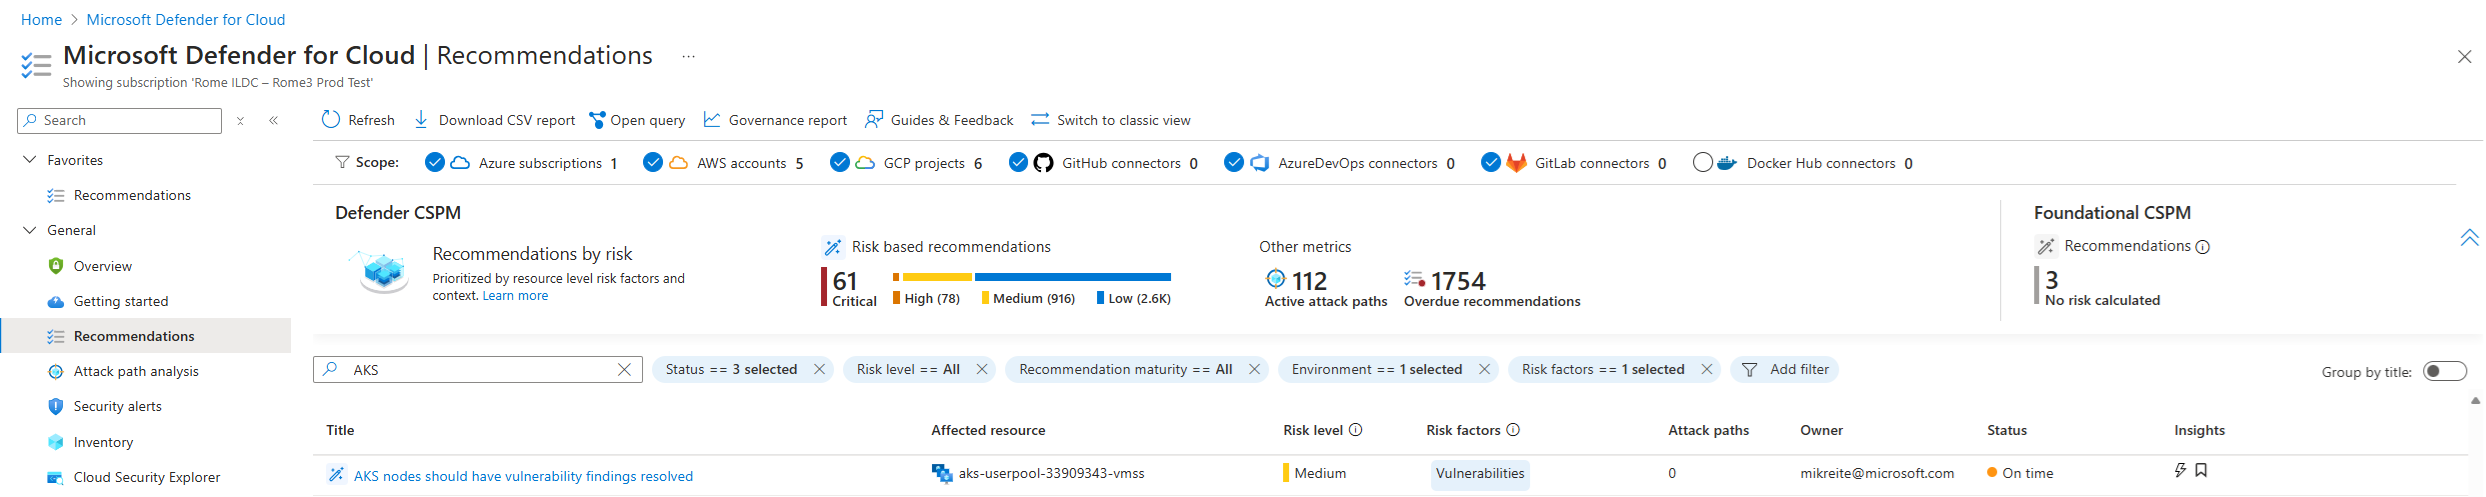Open query in resource graph
Image resolution: width=2486 pixels, height=497 pixels.
[637, 120]
